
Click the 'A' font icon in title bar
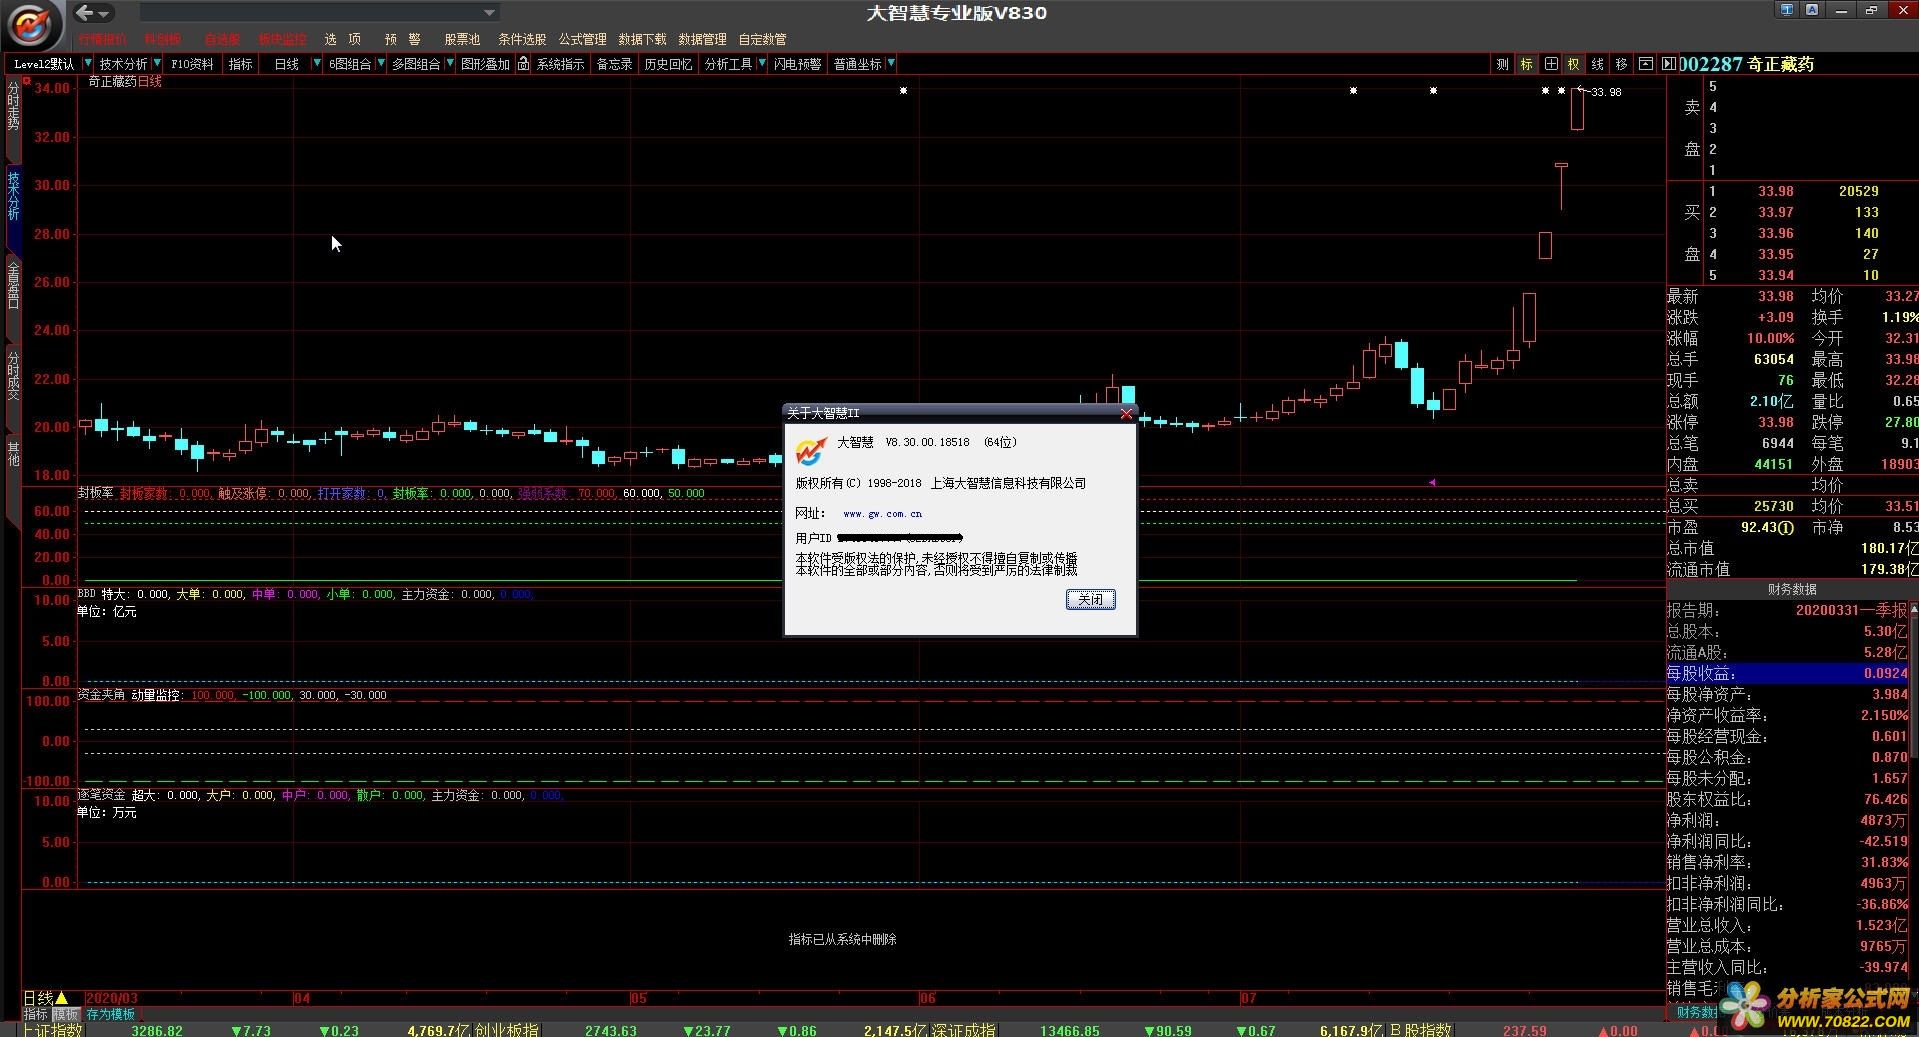[x=1812, y=10]
